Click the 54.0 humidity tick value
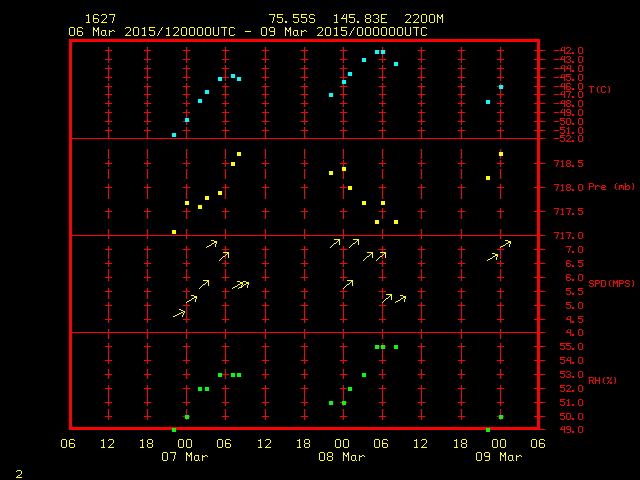The image size is (640, 480). click(571, 361)
